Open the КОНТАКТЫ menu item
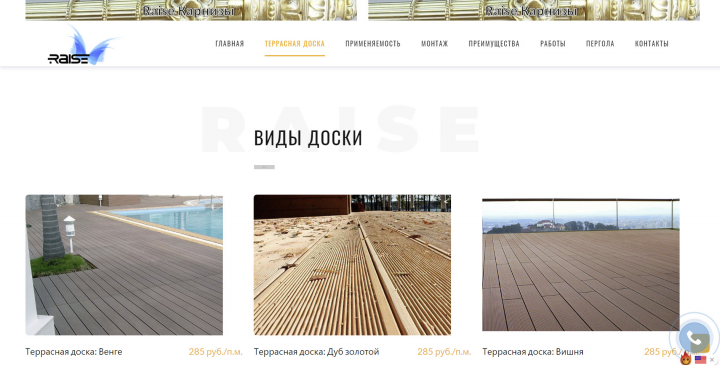The width and height of the screenshot is (720, 365). (652, 44)
